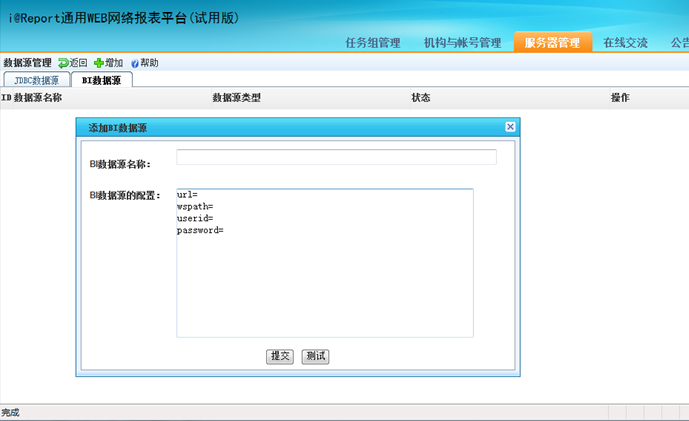Go to the 服务器管理 menu tab

[552, 42]
